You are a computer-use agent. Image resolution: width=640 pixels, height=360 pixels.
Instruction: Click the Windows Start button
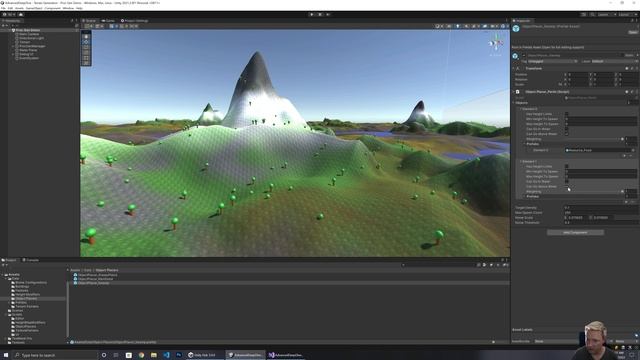tap(6, 355)
